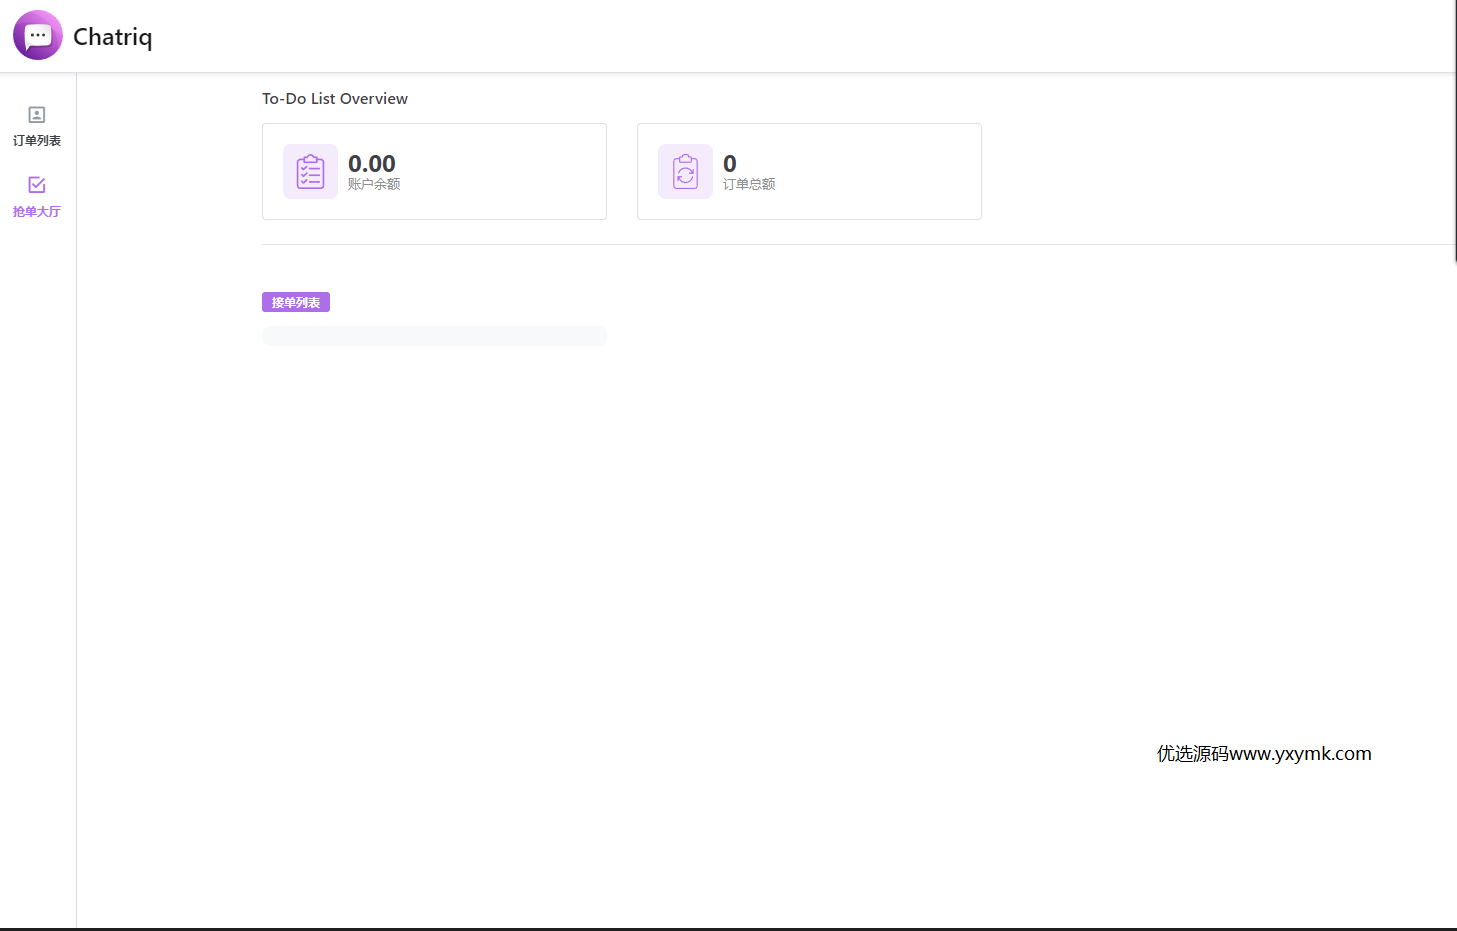Click the 0.00 balance amount

pyautogui.click(x=372, y=163)
